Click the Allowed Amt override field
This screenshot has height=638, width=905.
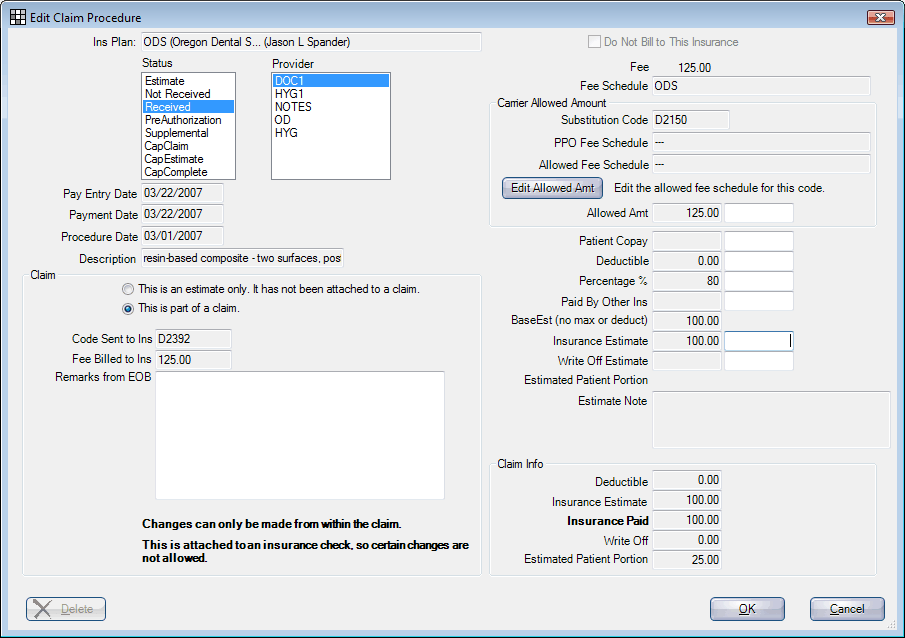[x=758, y=213]
